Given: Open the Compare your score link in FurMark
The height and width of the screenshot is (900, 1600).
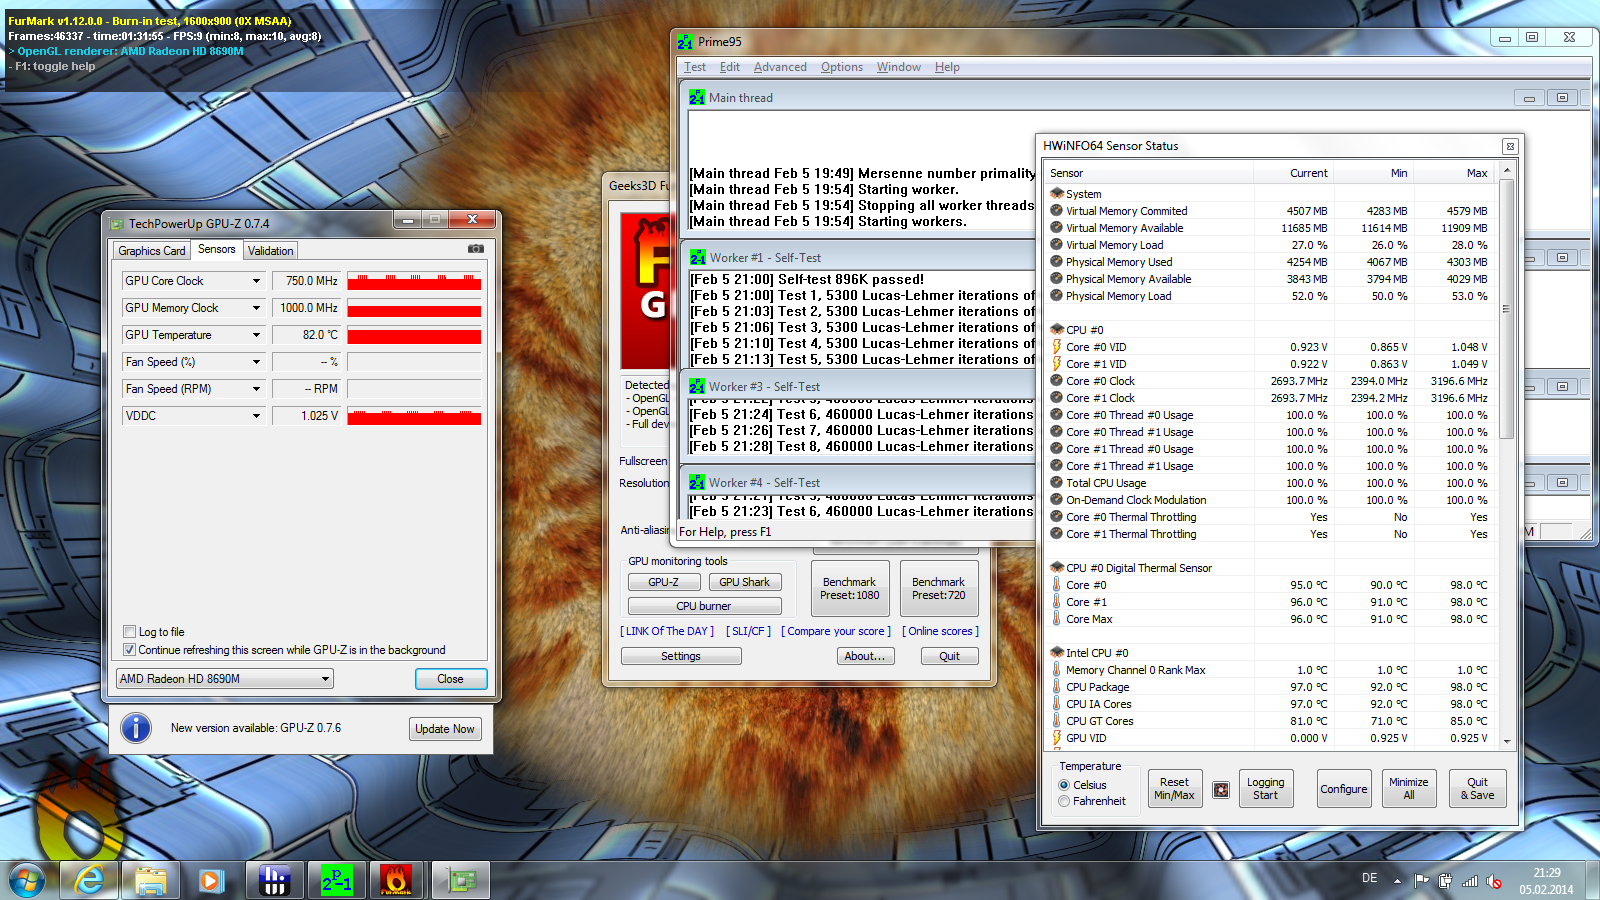Looking at the screenshot, I should pos(836,632).
